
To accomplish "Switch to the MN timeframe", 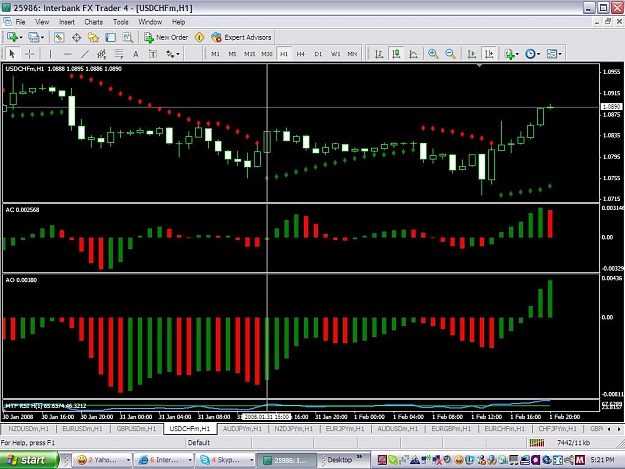I will [352, 54].
